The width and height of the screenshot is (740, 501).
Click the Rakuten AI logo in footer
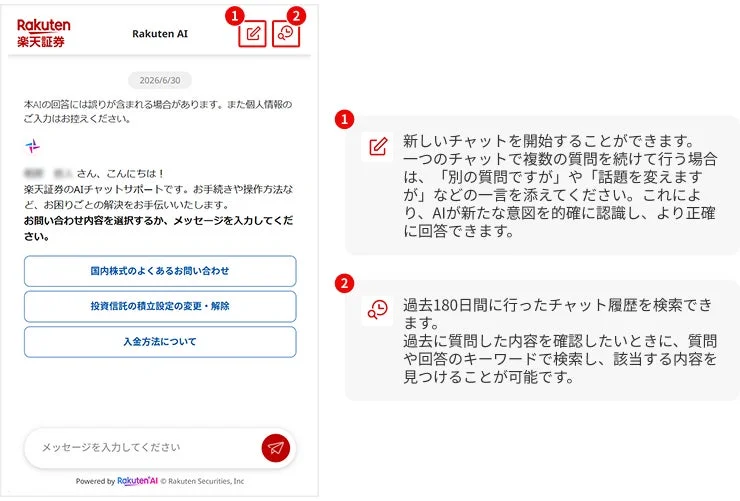[x=137, y=481]
